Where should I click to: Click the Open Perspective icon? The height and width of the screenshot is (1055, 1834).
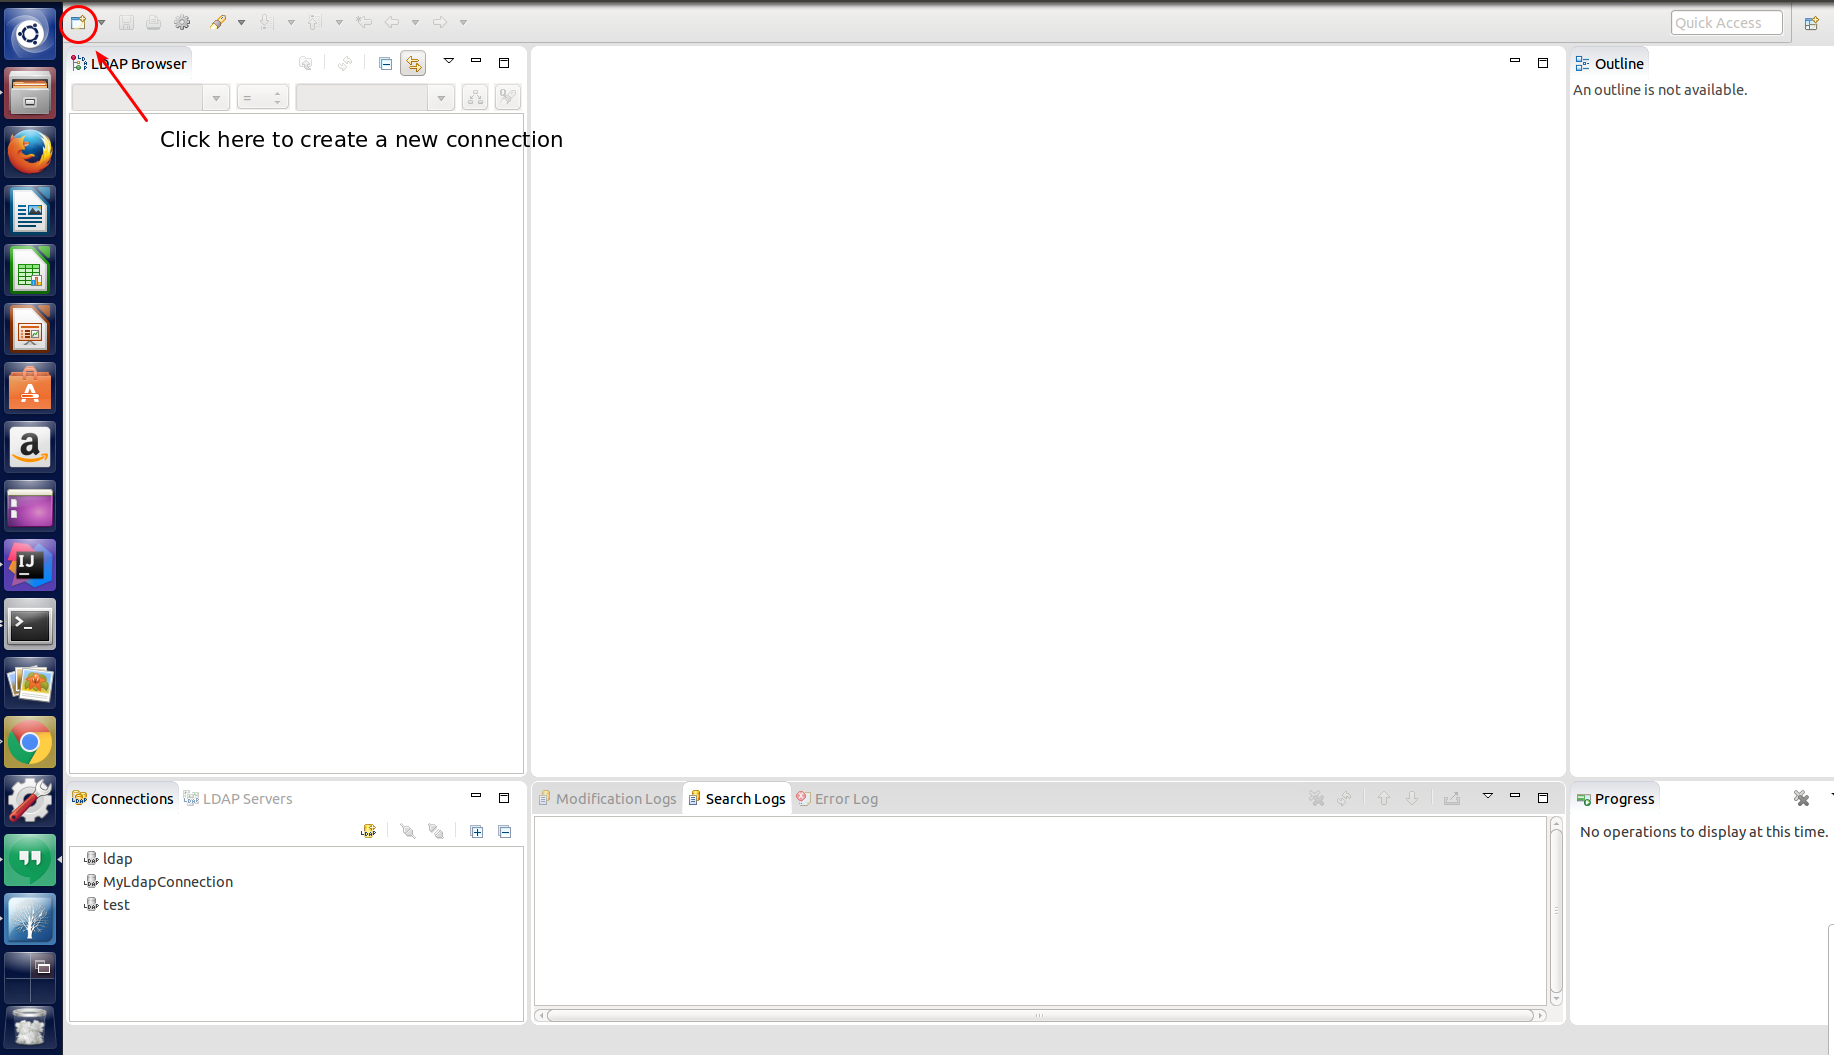[x=1811, y=23]
